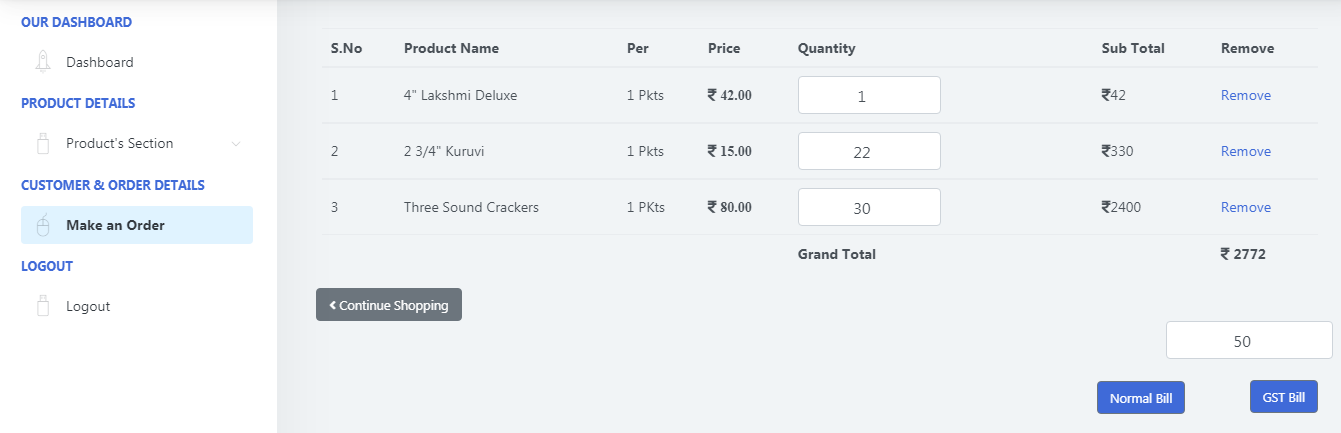
Task: Remove the Three Sound Crackers item
Action: pyautogui.click(x=1245, y=207)
